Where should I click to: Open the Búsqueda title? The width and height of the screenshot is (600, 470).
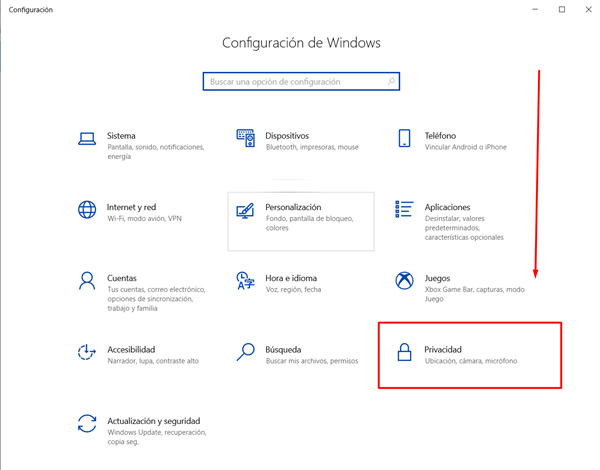point(283,349)
